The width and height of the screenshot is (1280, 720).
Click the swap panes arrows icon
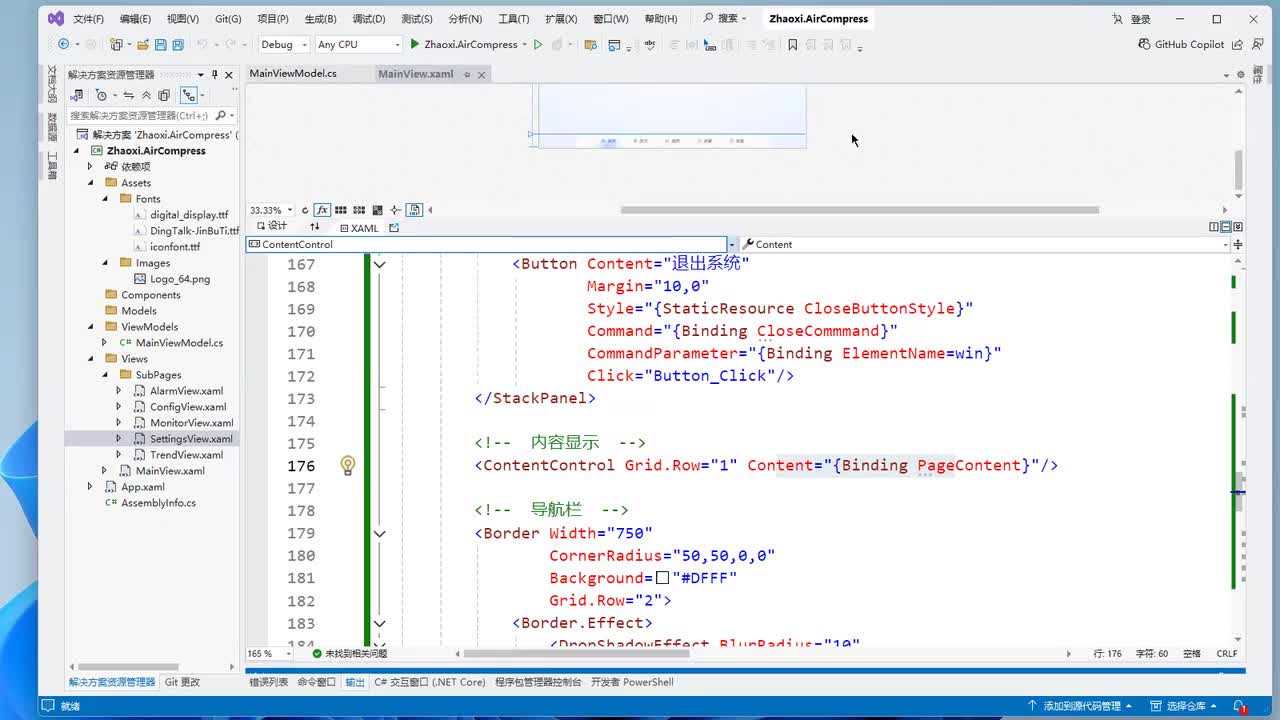(x=315, y=227)
